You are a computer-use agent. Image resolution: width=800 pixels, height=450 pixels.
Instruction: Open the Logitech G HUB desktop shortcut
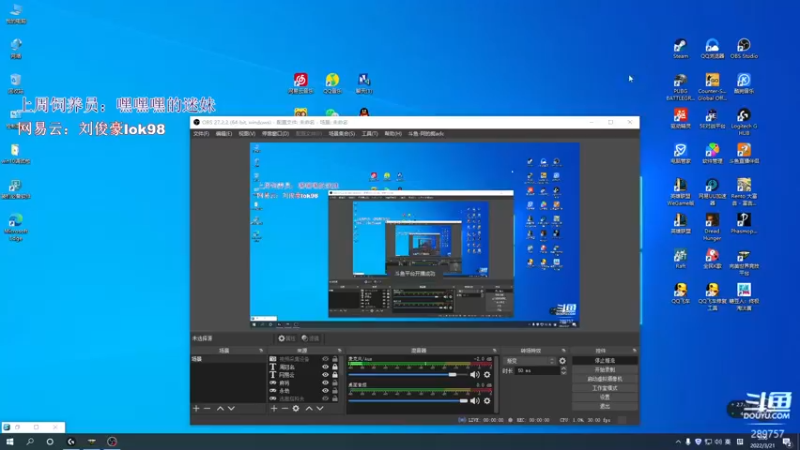pyautogui.click(x=744, y=121)
